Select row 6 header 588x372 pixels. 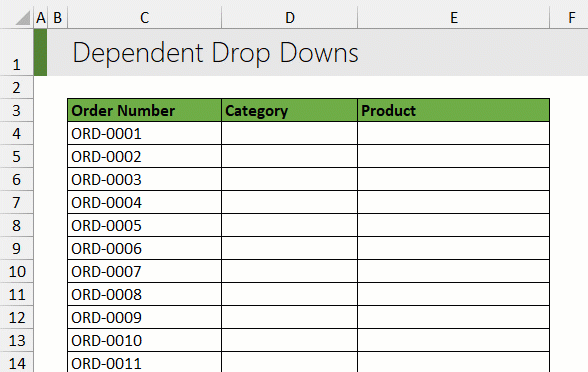pos(16,179)
